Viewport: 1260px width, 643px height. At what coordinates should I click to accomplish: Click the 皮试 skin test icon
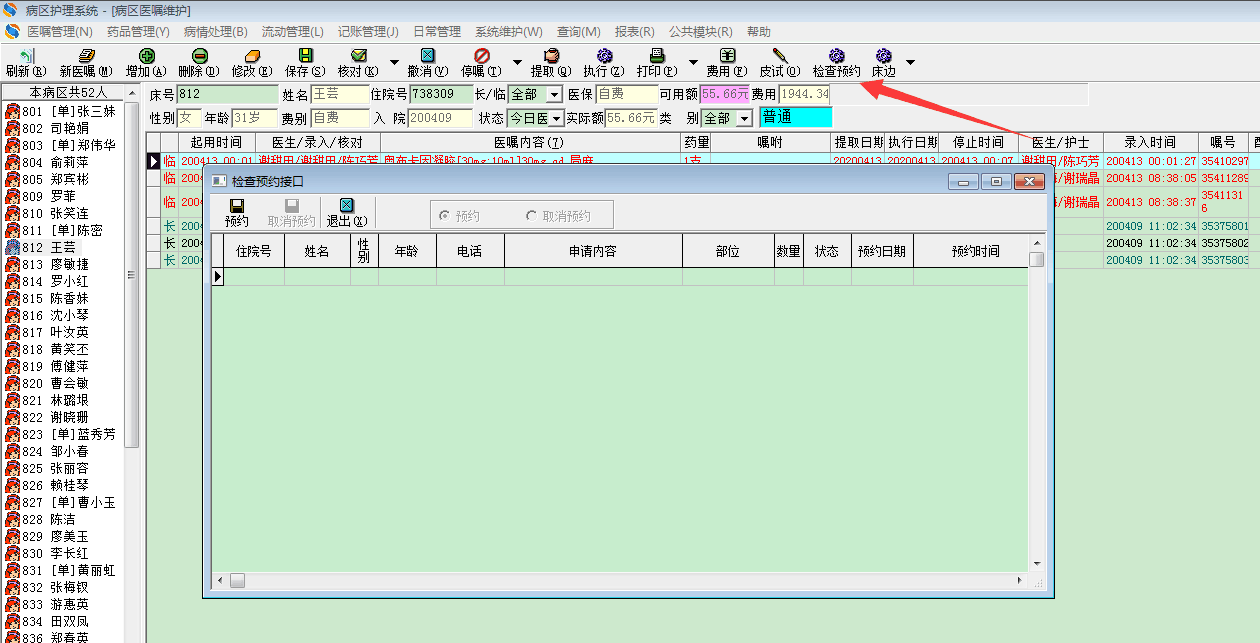(x=780, y=56)
